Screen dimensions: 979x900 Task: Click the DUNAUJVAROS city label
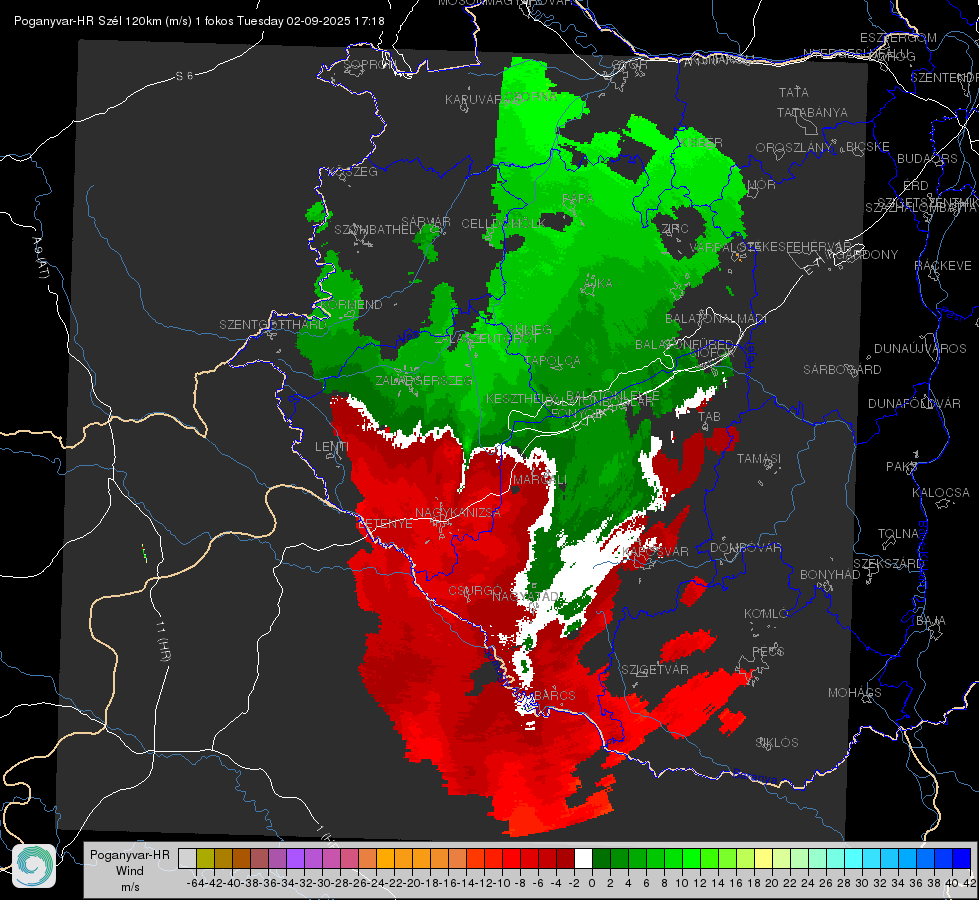tap(920, 349)
